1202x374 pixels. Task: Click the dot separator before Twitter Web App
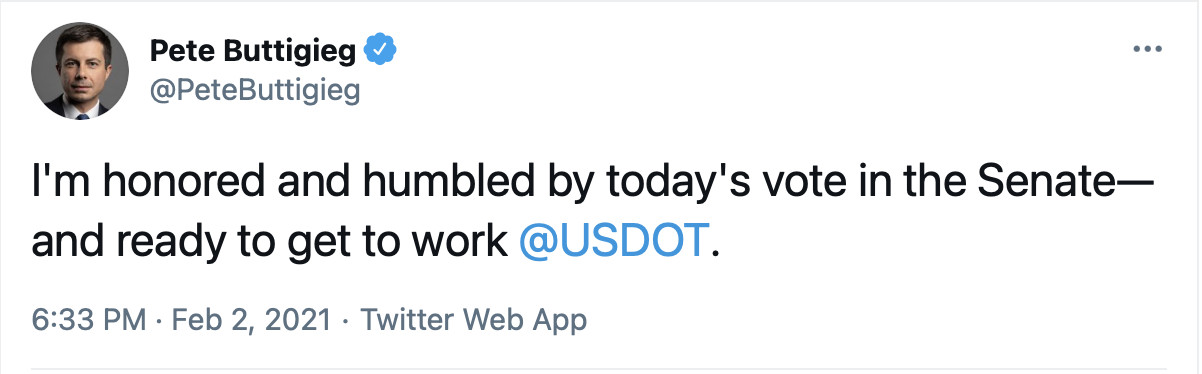(344, 321)
